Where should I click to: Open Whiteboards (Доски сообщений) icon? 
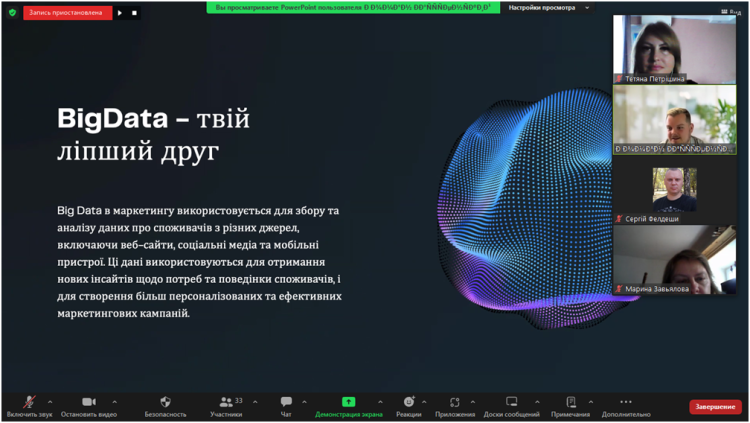(512, 402)
